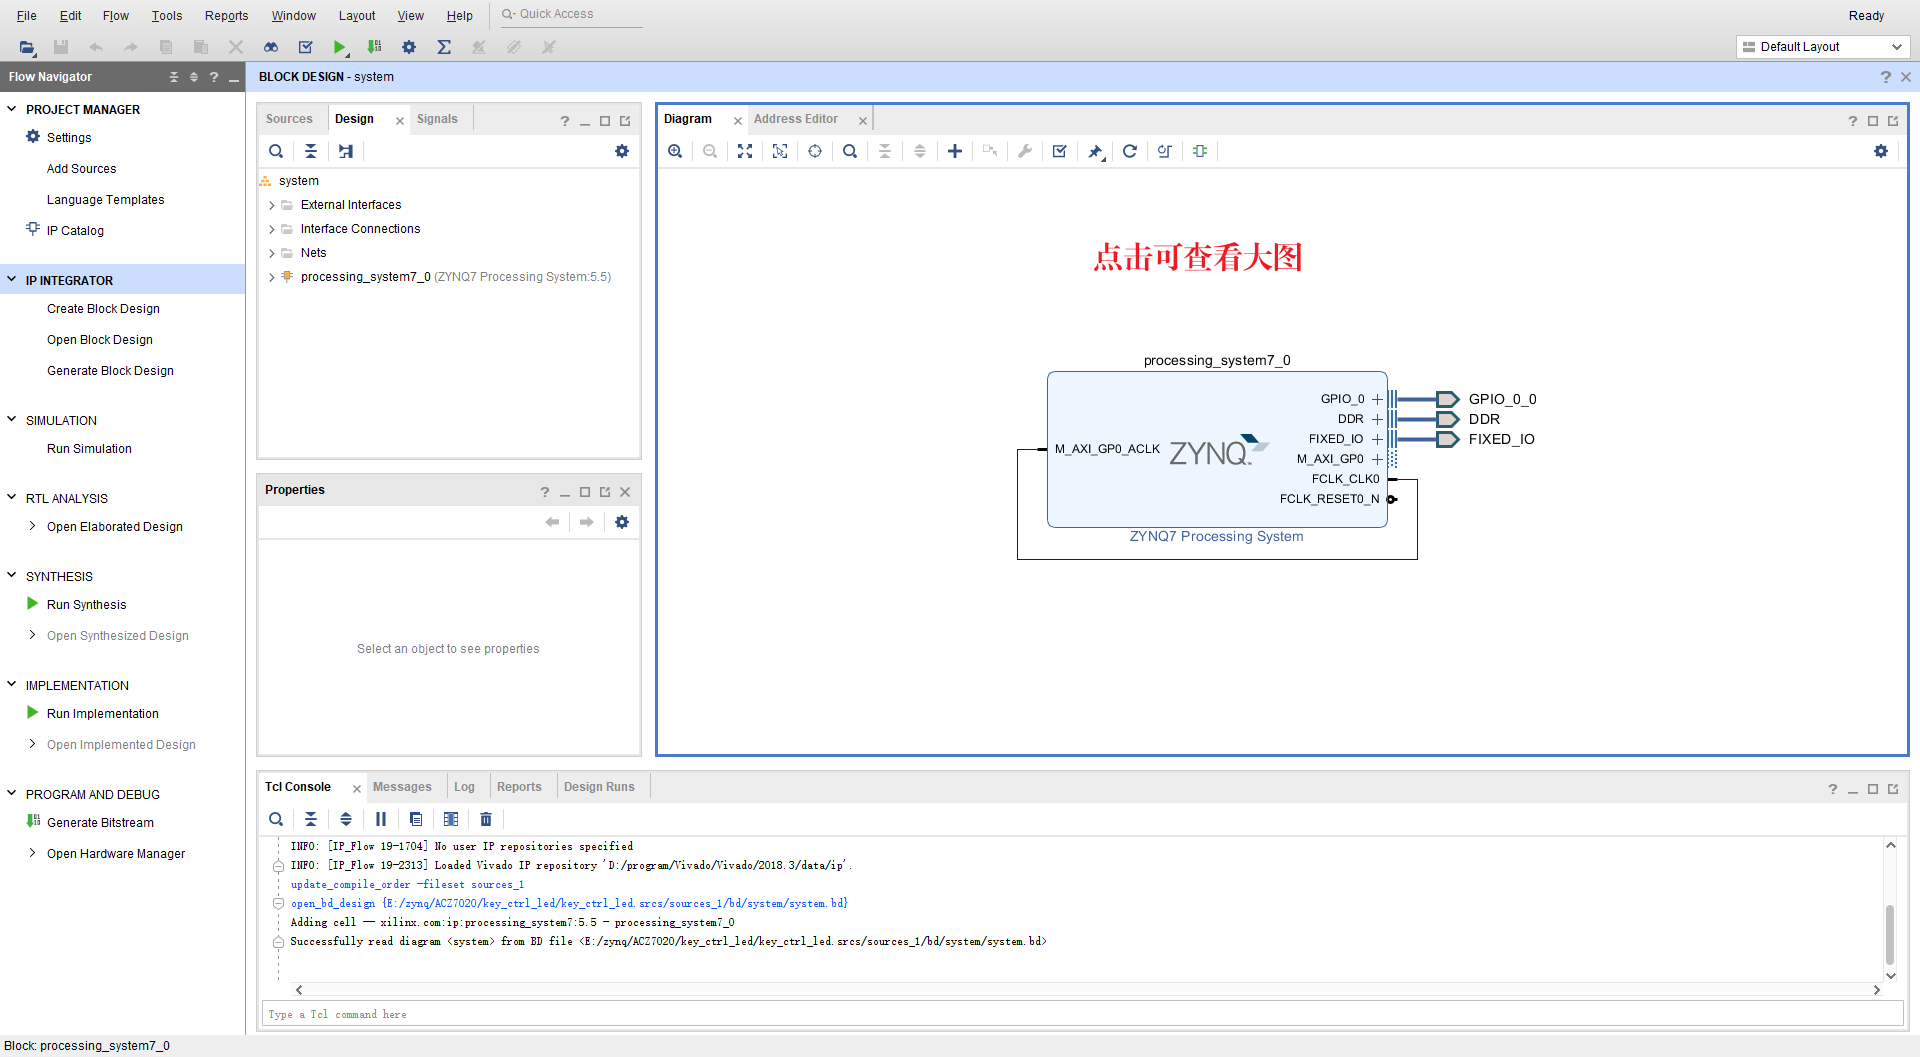Zoom out on the block diagram
1920x1057 pixels.
point(710,151)
